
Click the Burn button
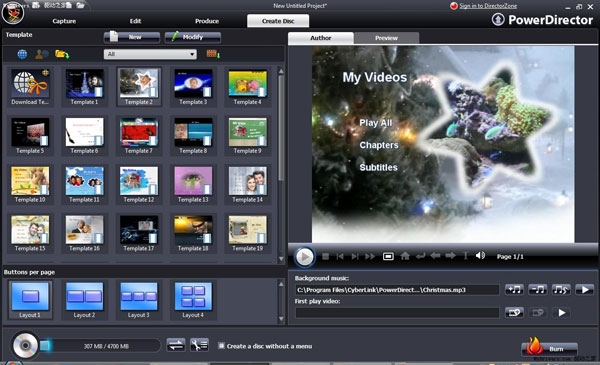tap(550, 348)
